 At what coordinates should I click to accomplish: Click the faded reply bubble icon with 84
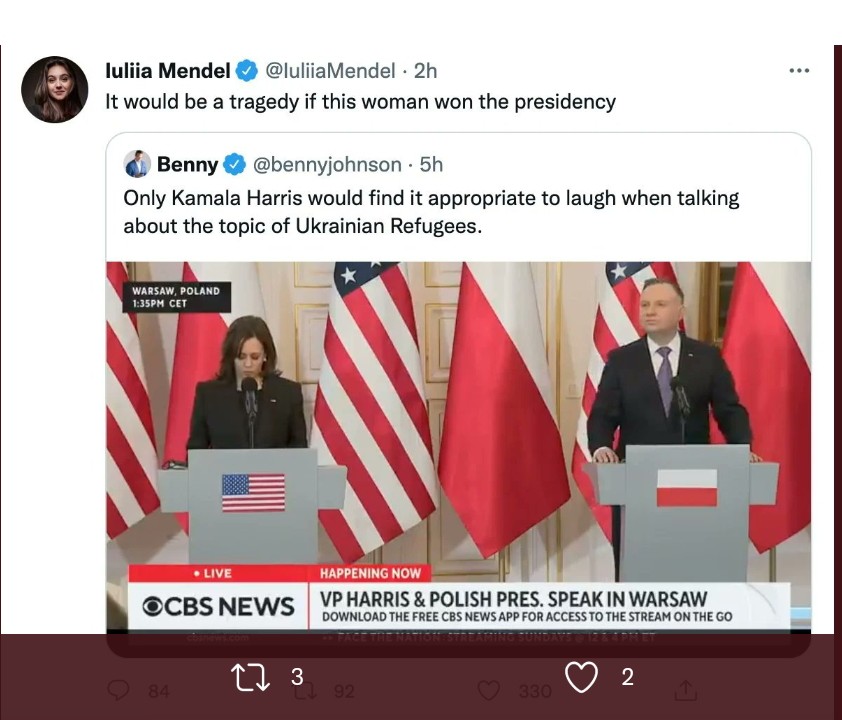[x=118, y=690]
